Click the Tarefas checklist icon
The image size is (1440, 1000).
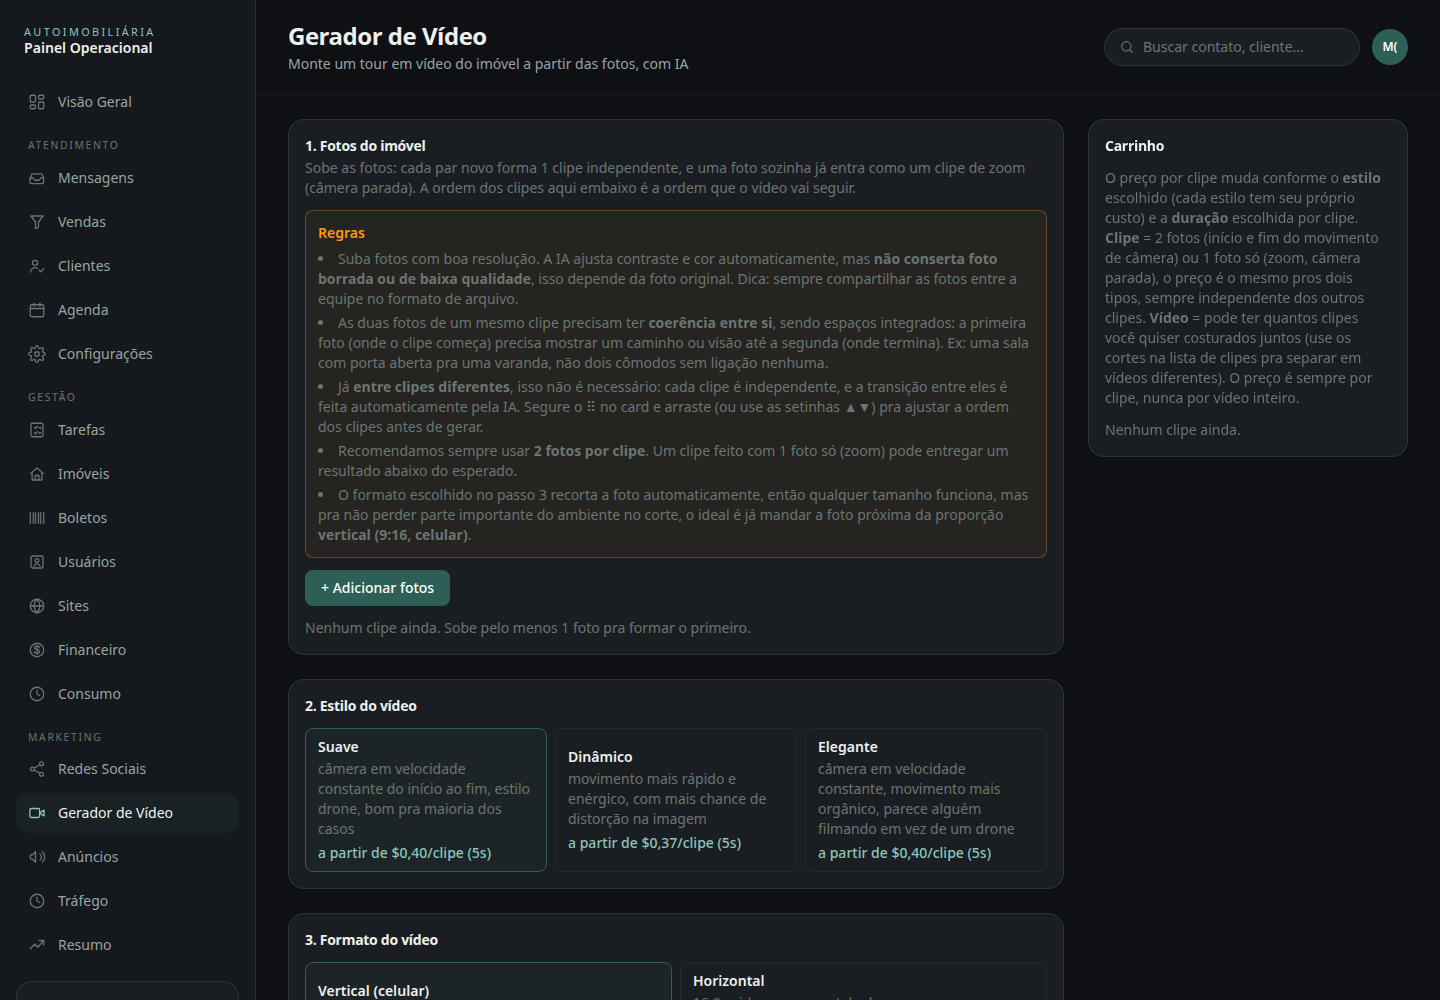tap(37, 430)
